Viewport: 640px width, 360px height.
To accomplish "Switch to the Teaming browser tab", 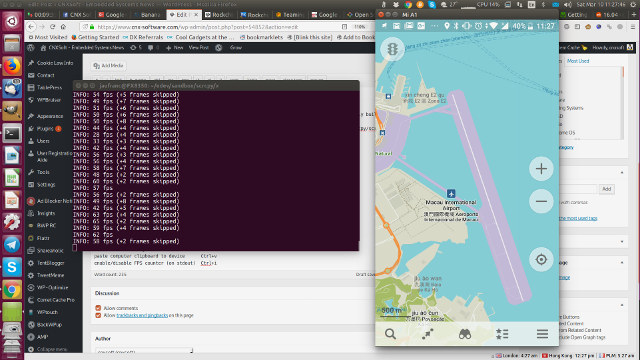I will tap(290, 15).
